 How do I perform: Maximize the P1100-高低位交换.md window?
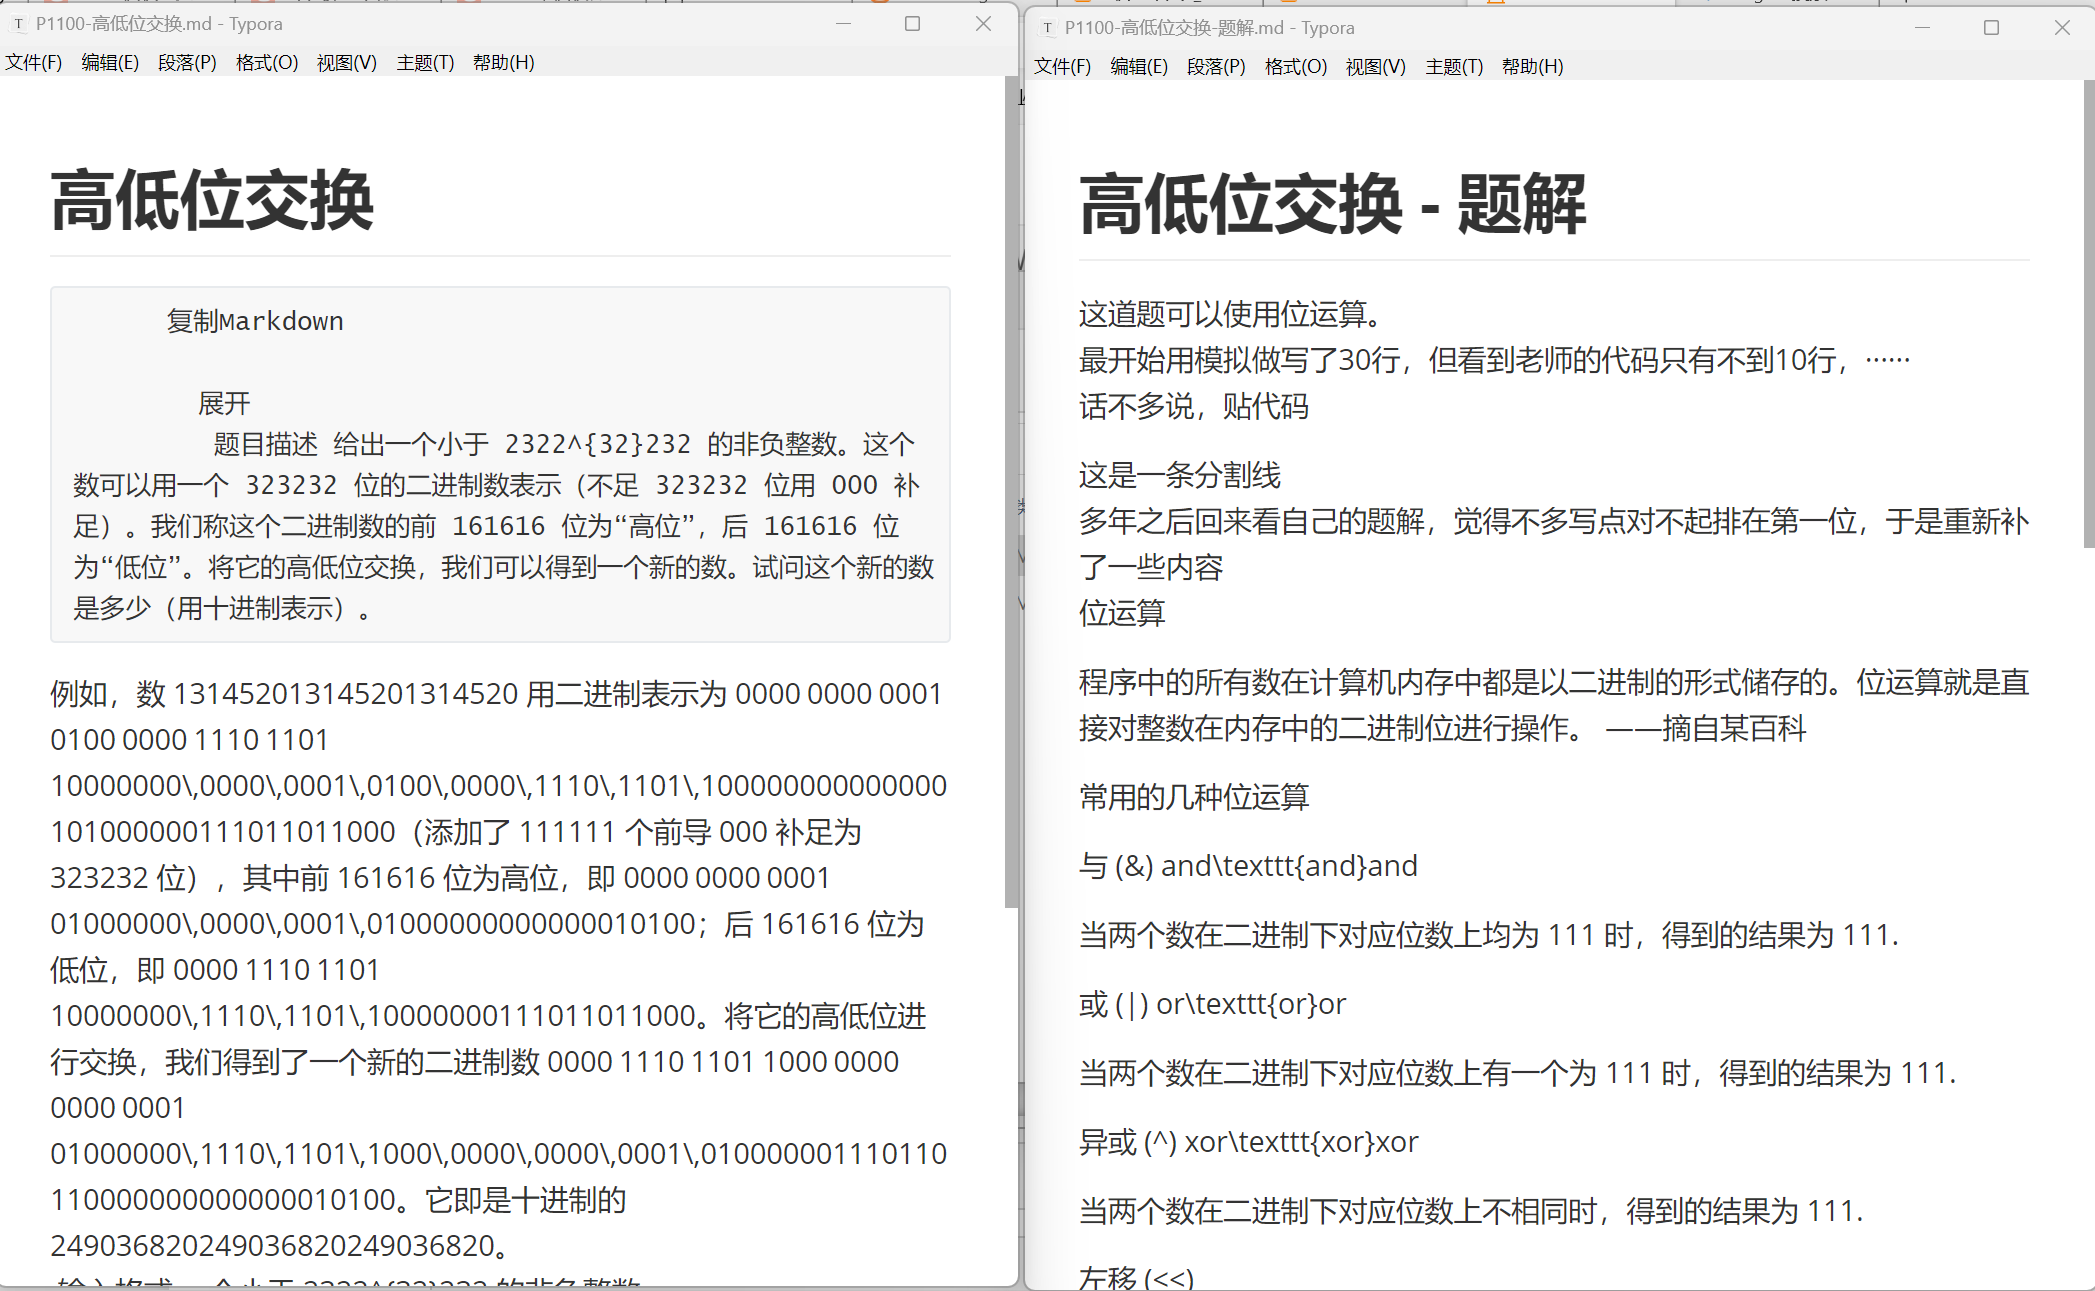912,24
